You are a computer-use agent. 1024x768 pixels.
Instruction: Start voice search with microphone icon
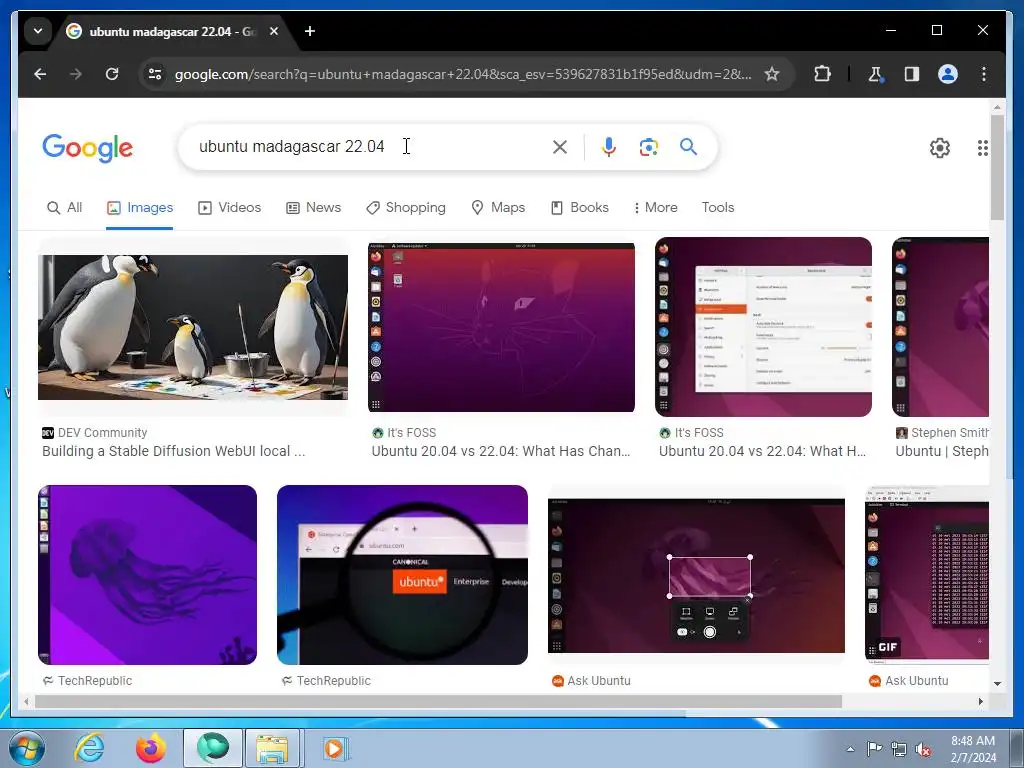point(609,147)
